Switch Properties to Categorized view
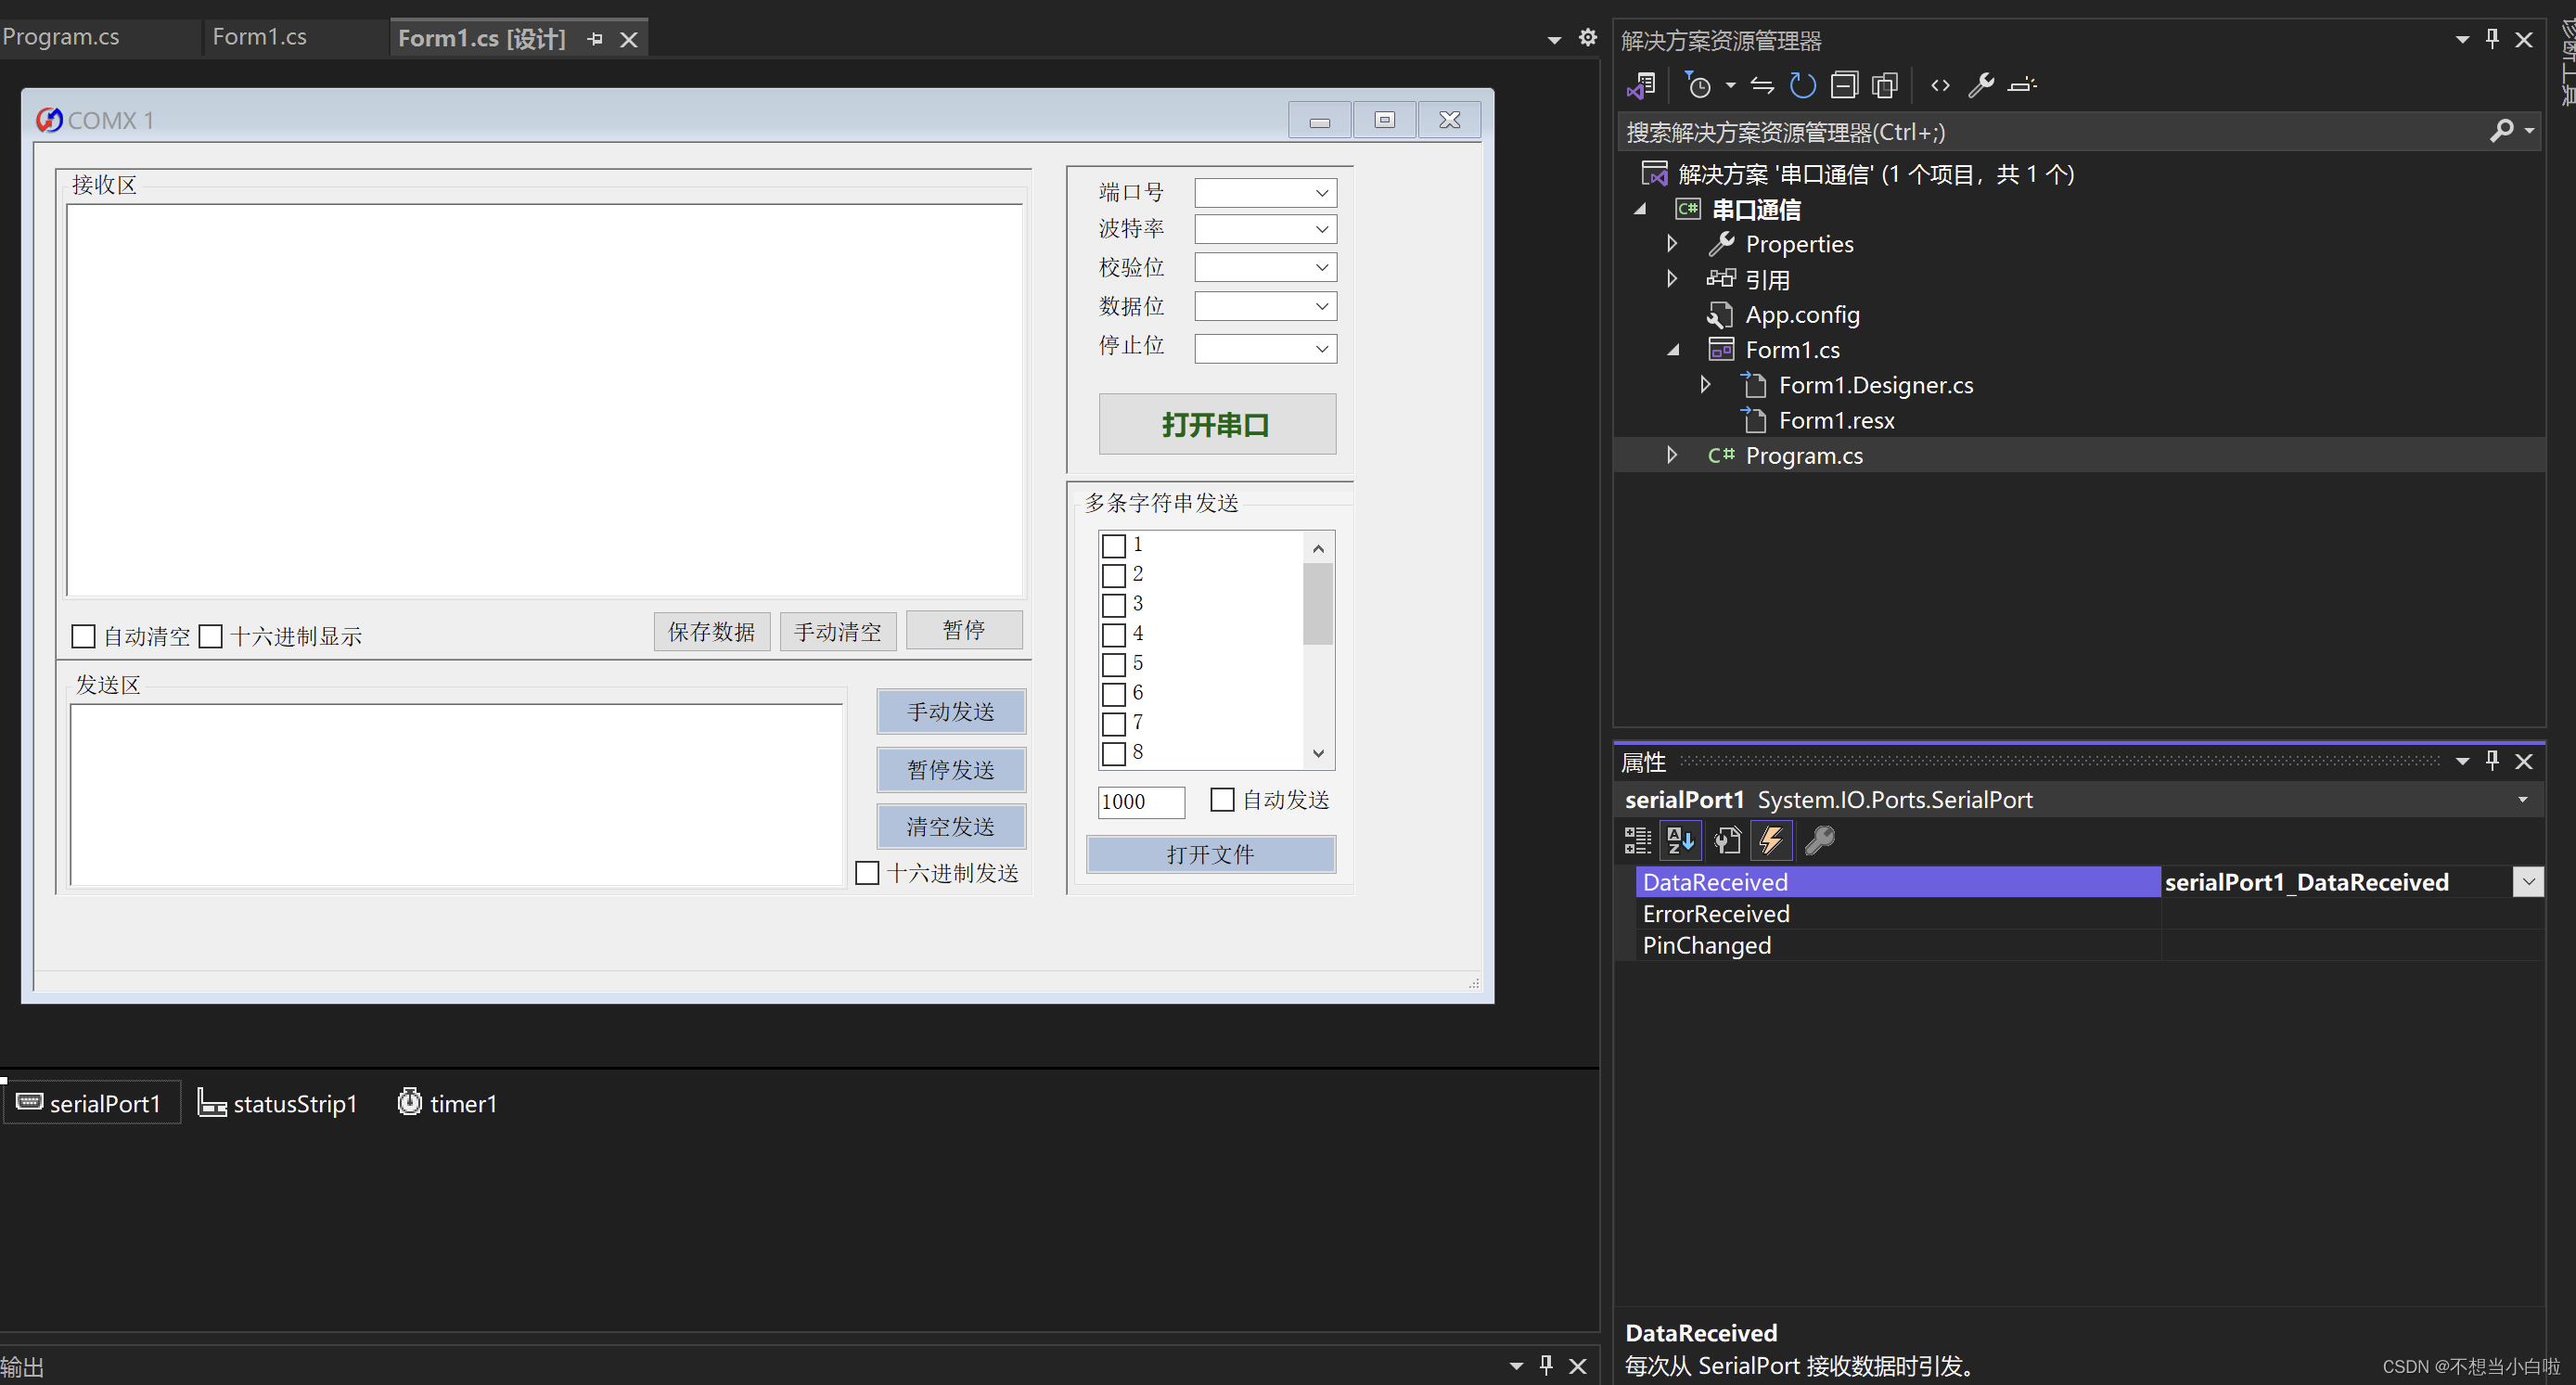 click(x=1637, y=840)
